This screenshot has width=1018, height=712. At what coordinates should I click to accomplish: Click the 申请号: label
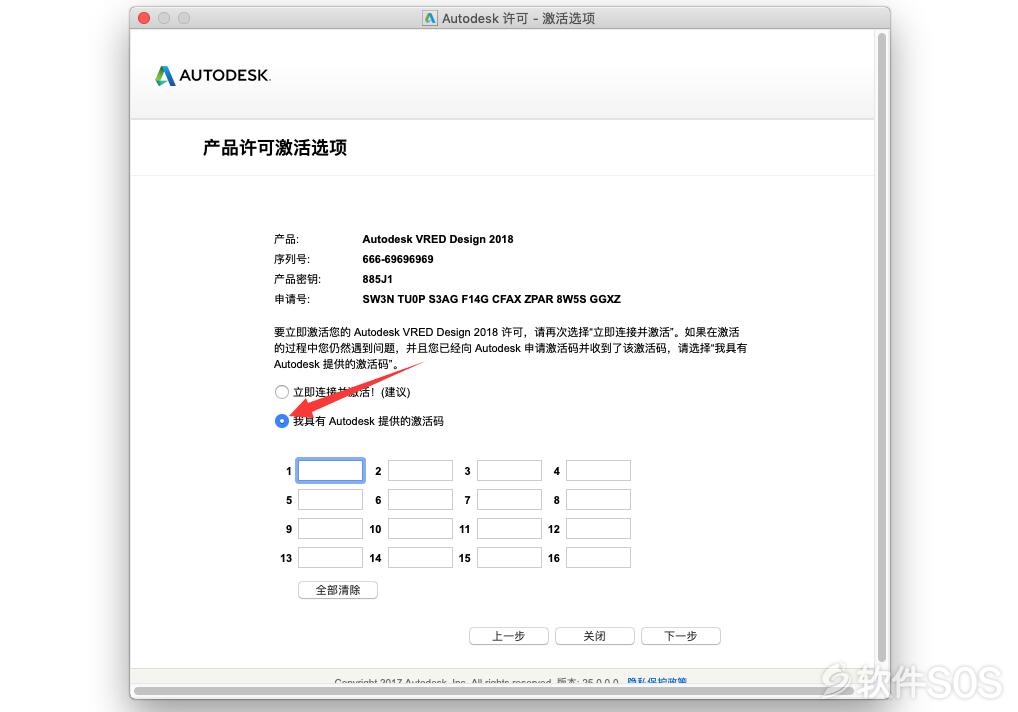click(292, 299)
